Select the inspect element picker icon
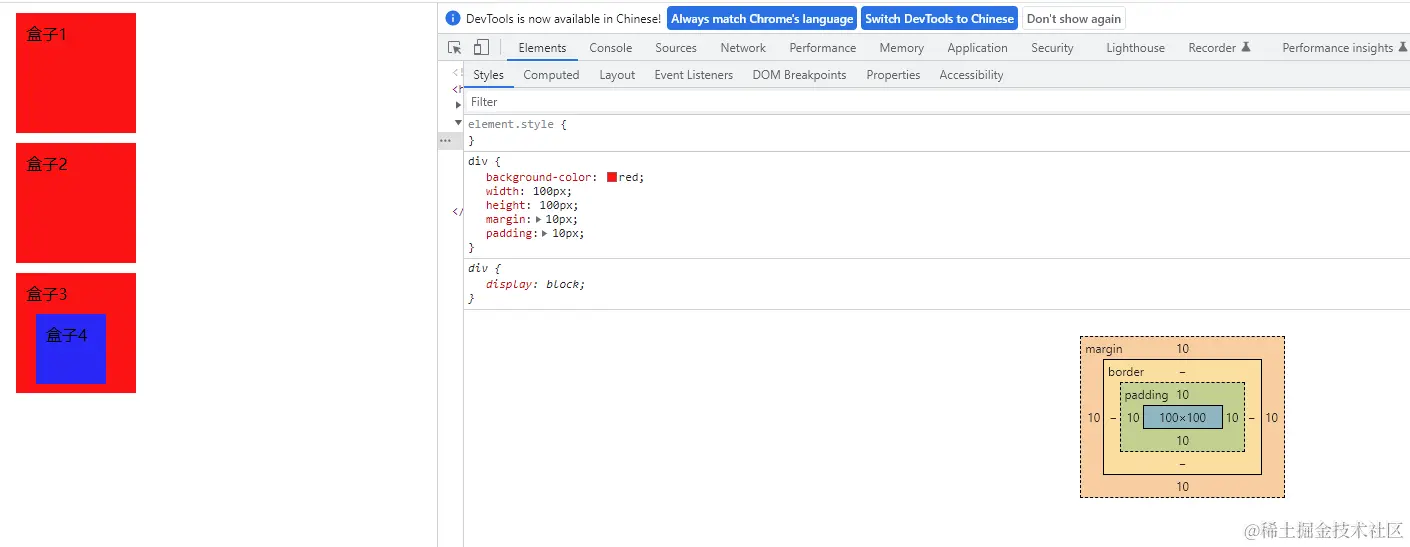1410x547 pixels. pos(455,48)
